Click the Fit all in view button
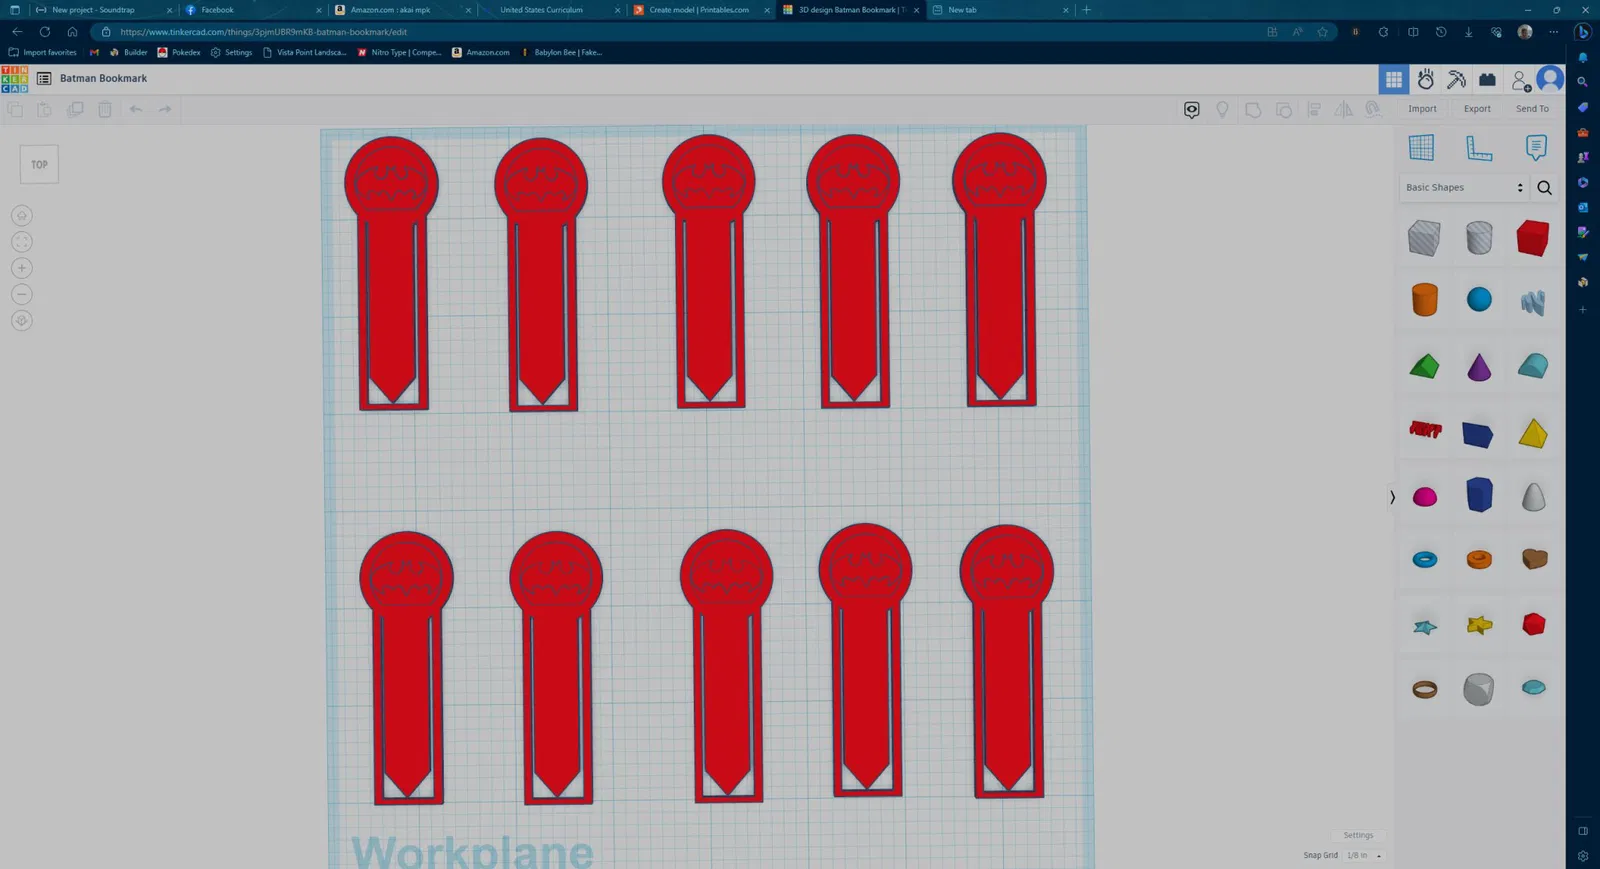This screenshot has height=869, width=1600. [22, 242]
